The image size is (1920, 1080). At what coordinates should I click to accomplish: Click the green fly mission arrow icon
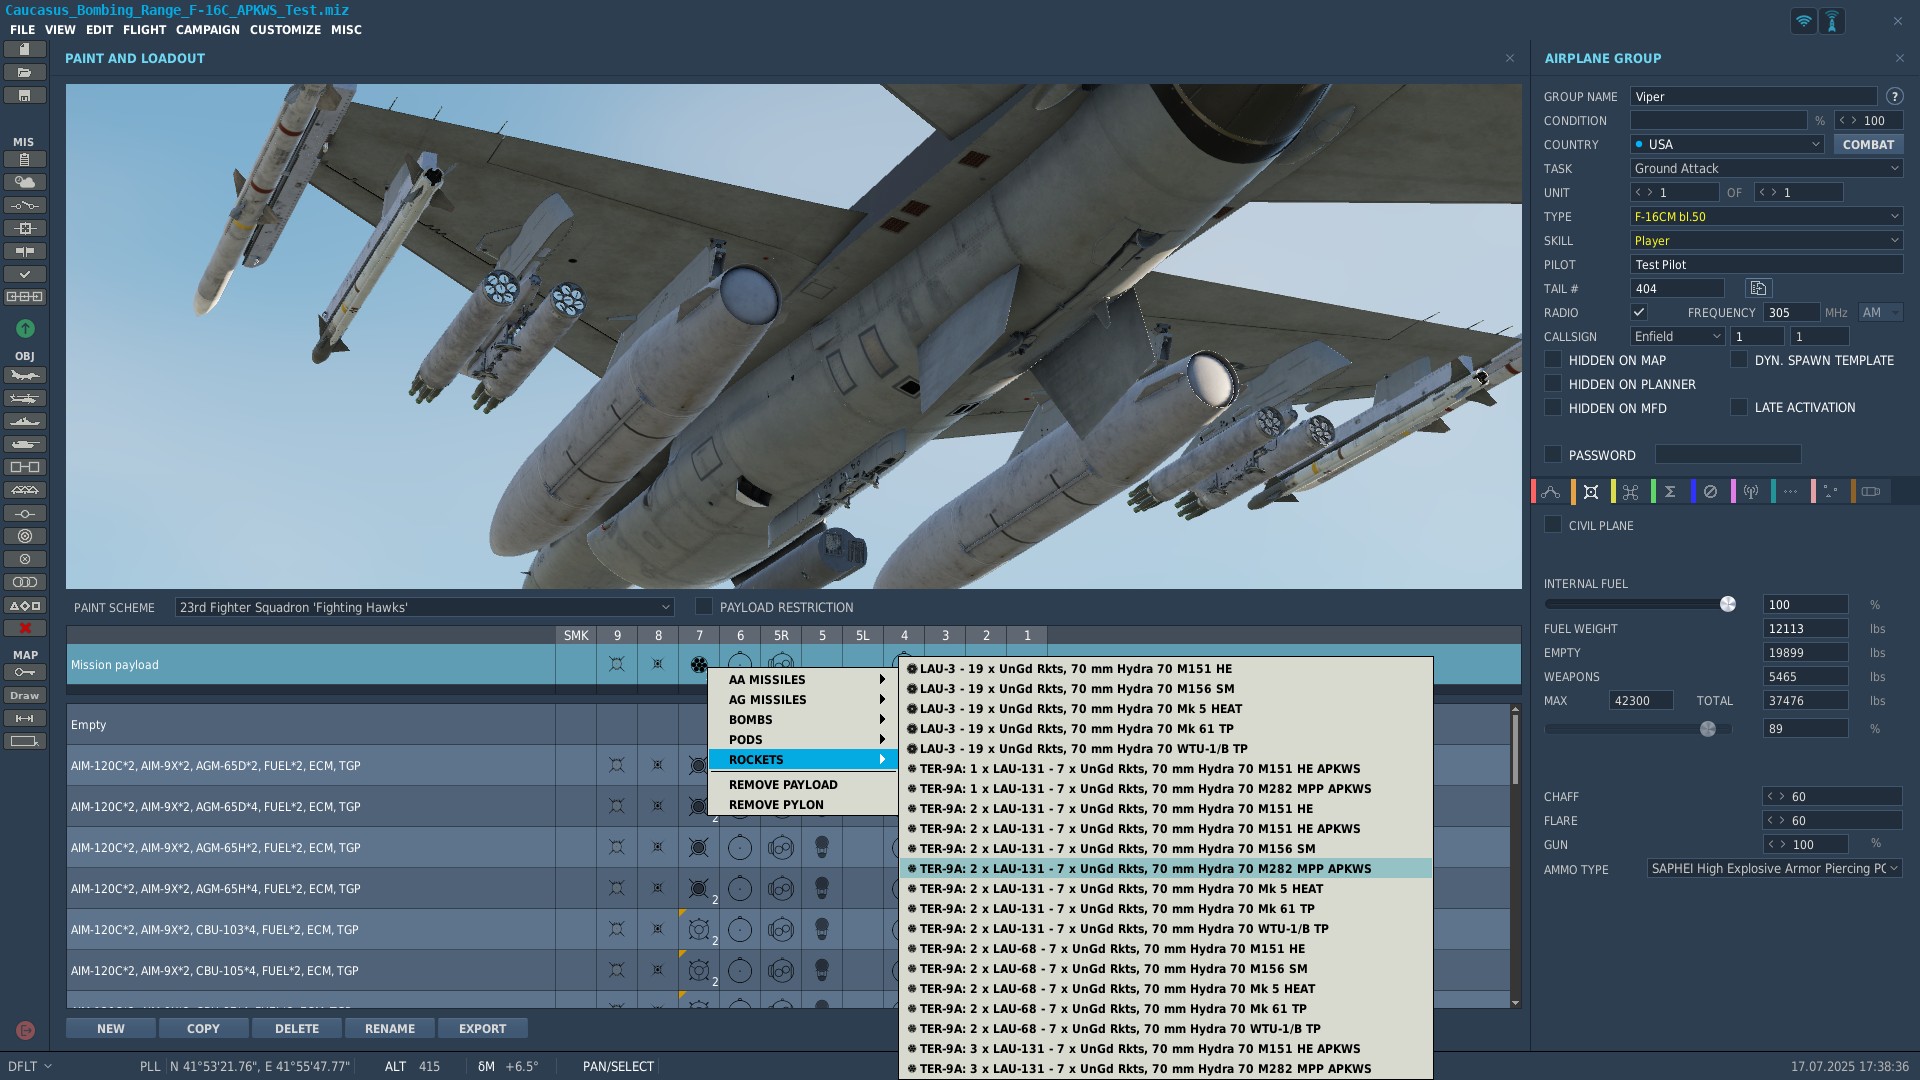[x=25, y=329]
